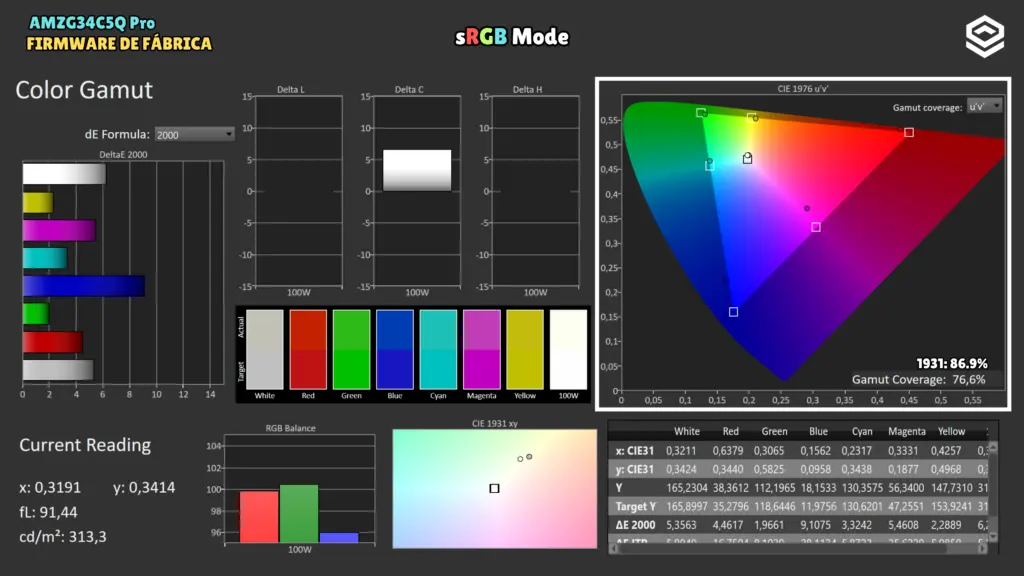The width and height of the screenshot is (1024, 576).
Task: Select the Target Y row header
Action: [635, 506]
